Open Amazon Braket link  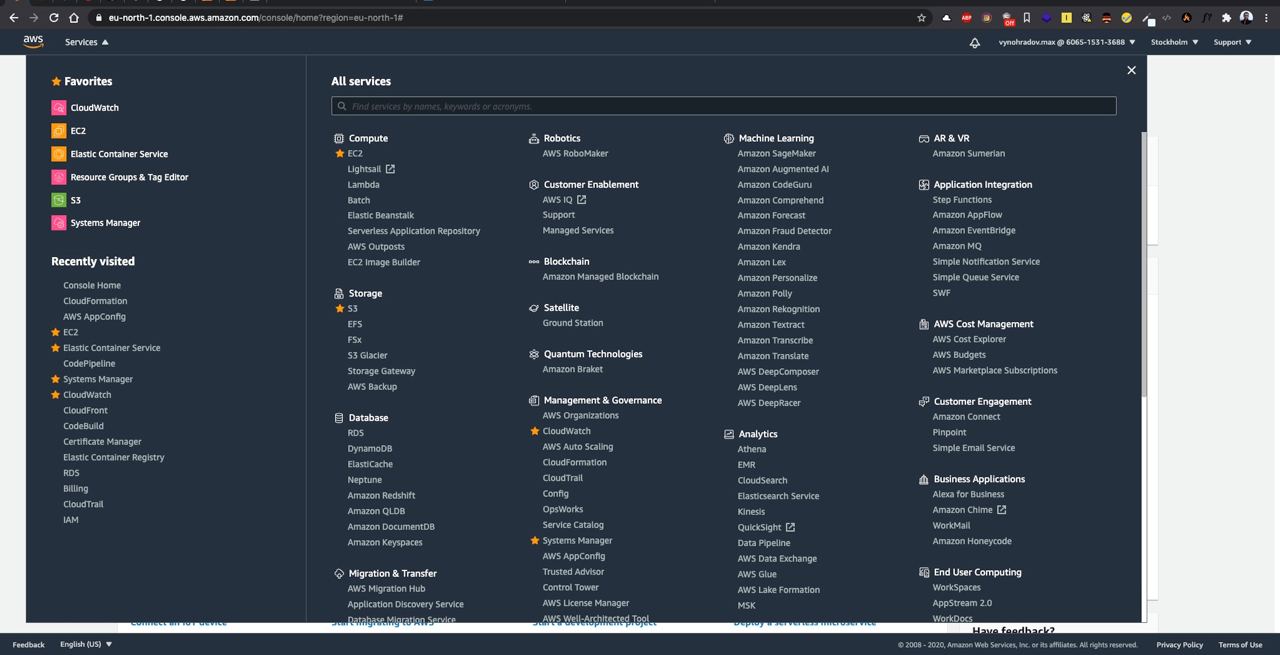pyautogui.click(x=572, y=370)
